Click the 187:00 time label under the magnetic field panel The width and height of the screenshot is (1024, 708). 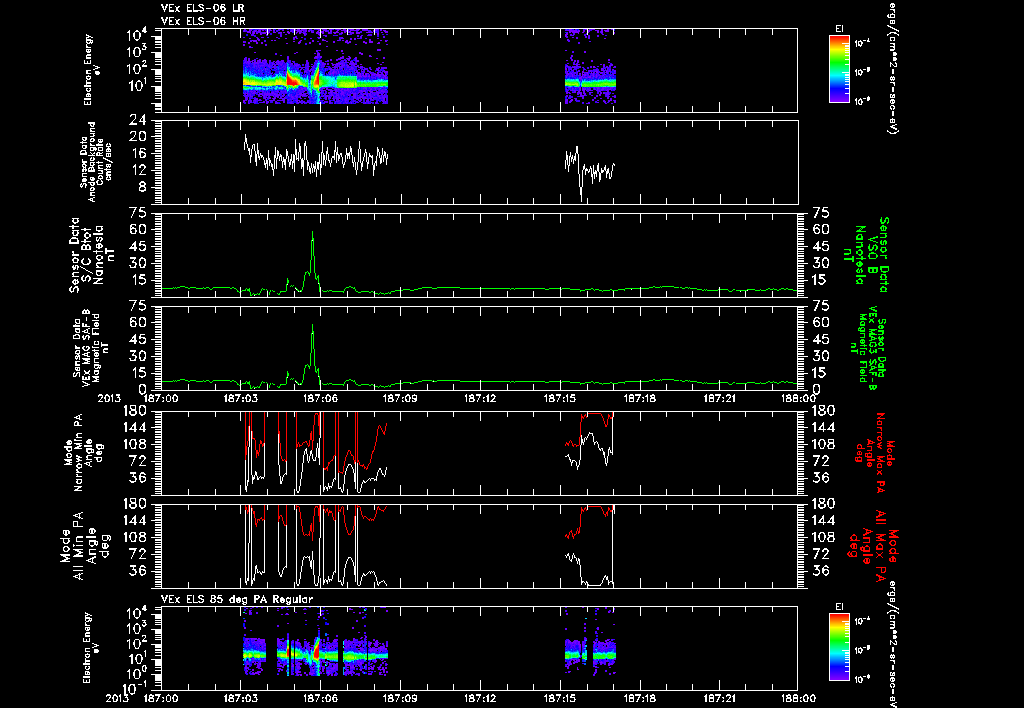point(161,397)
